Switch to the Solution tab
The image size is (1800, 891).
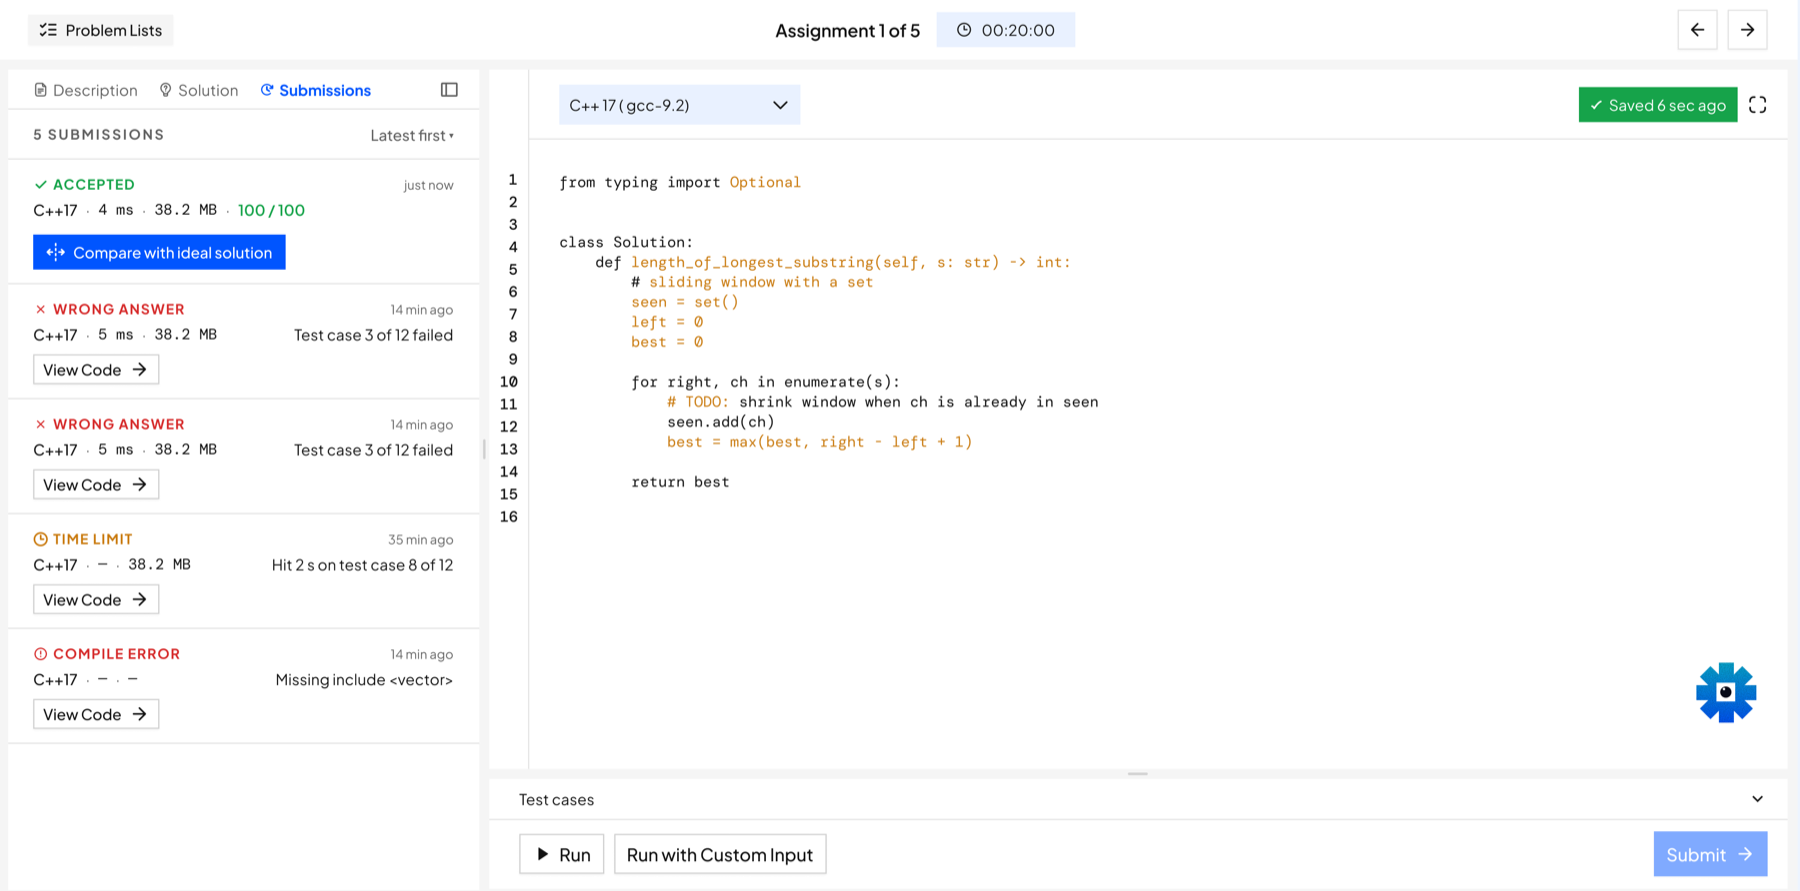[x=199, y=90]
